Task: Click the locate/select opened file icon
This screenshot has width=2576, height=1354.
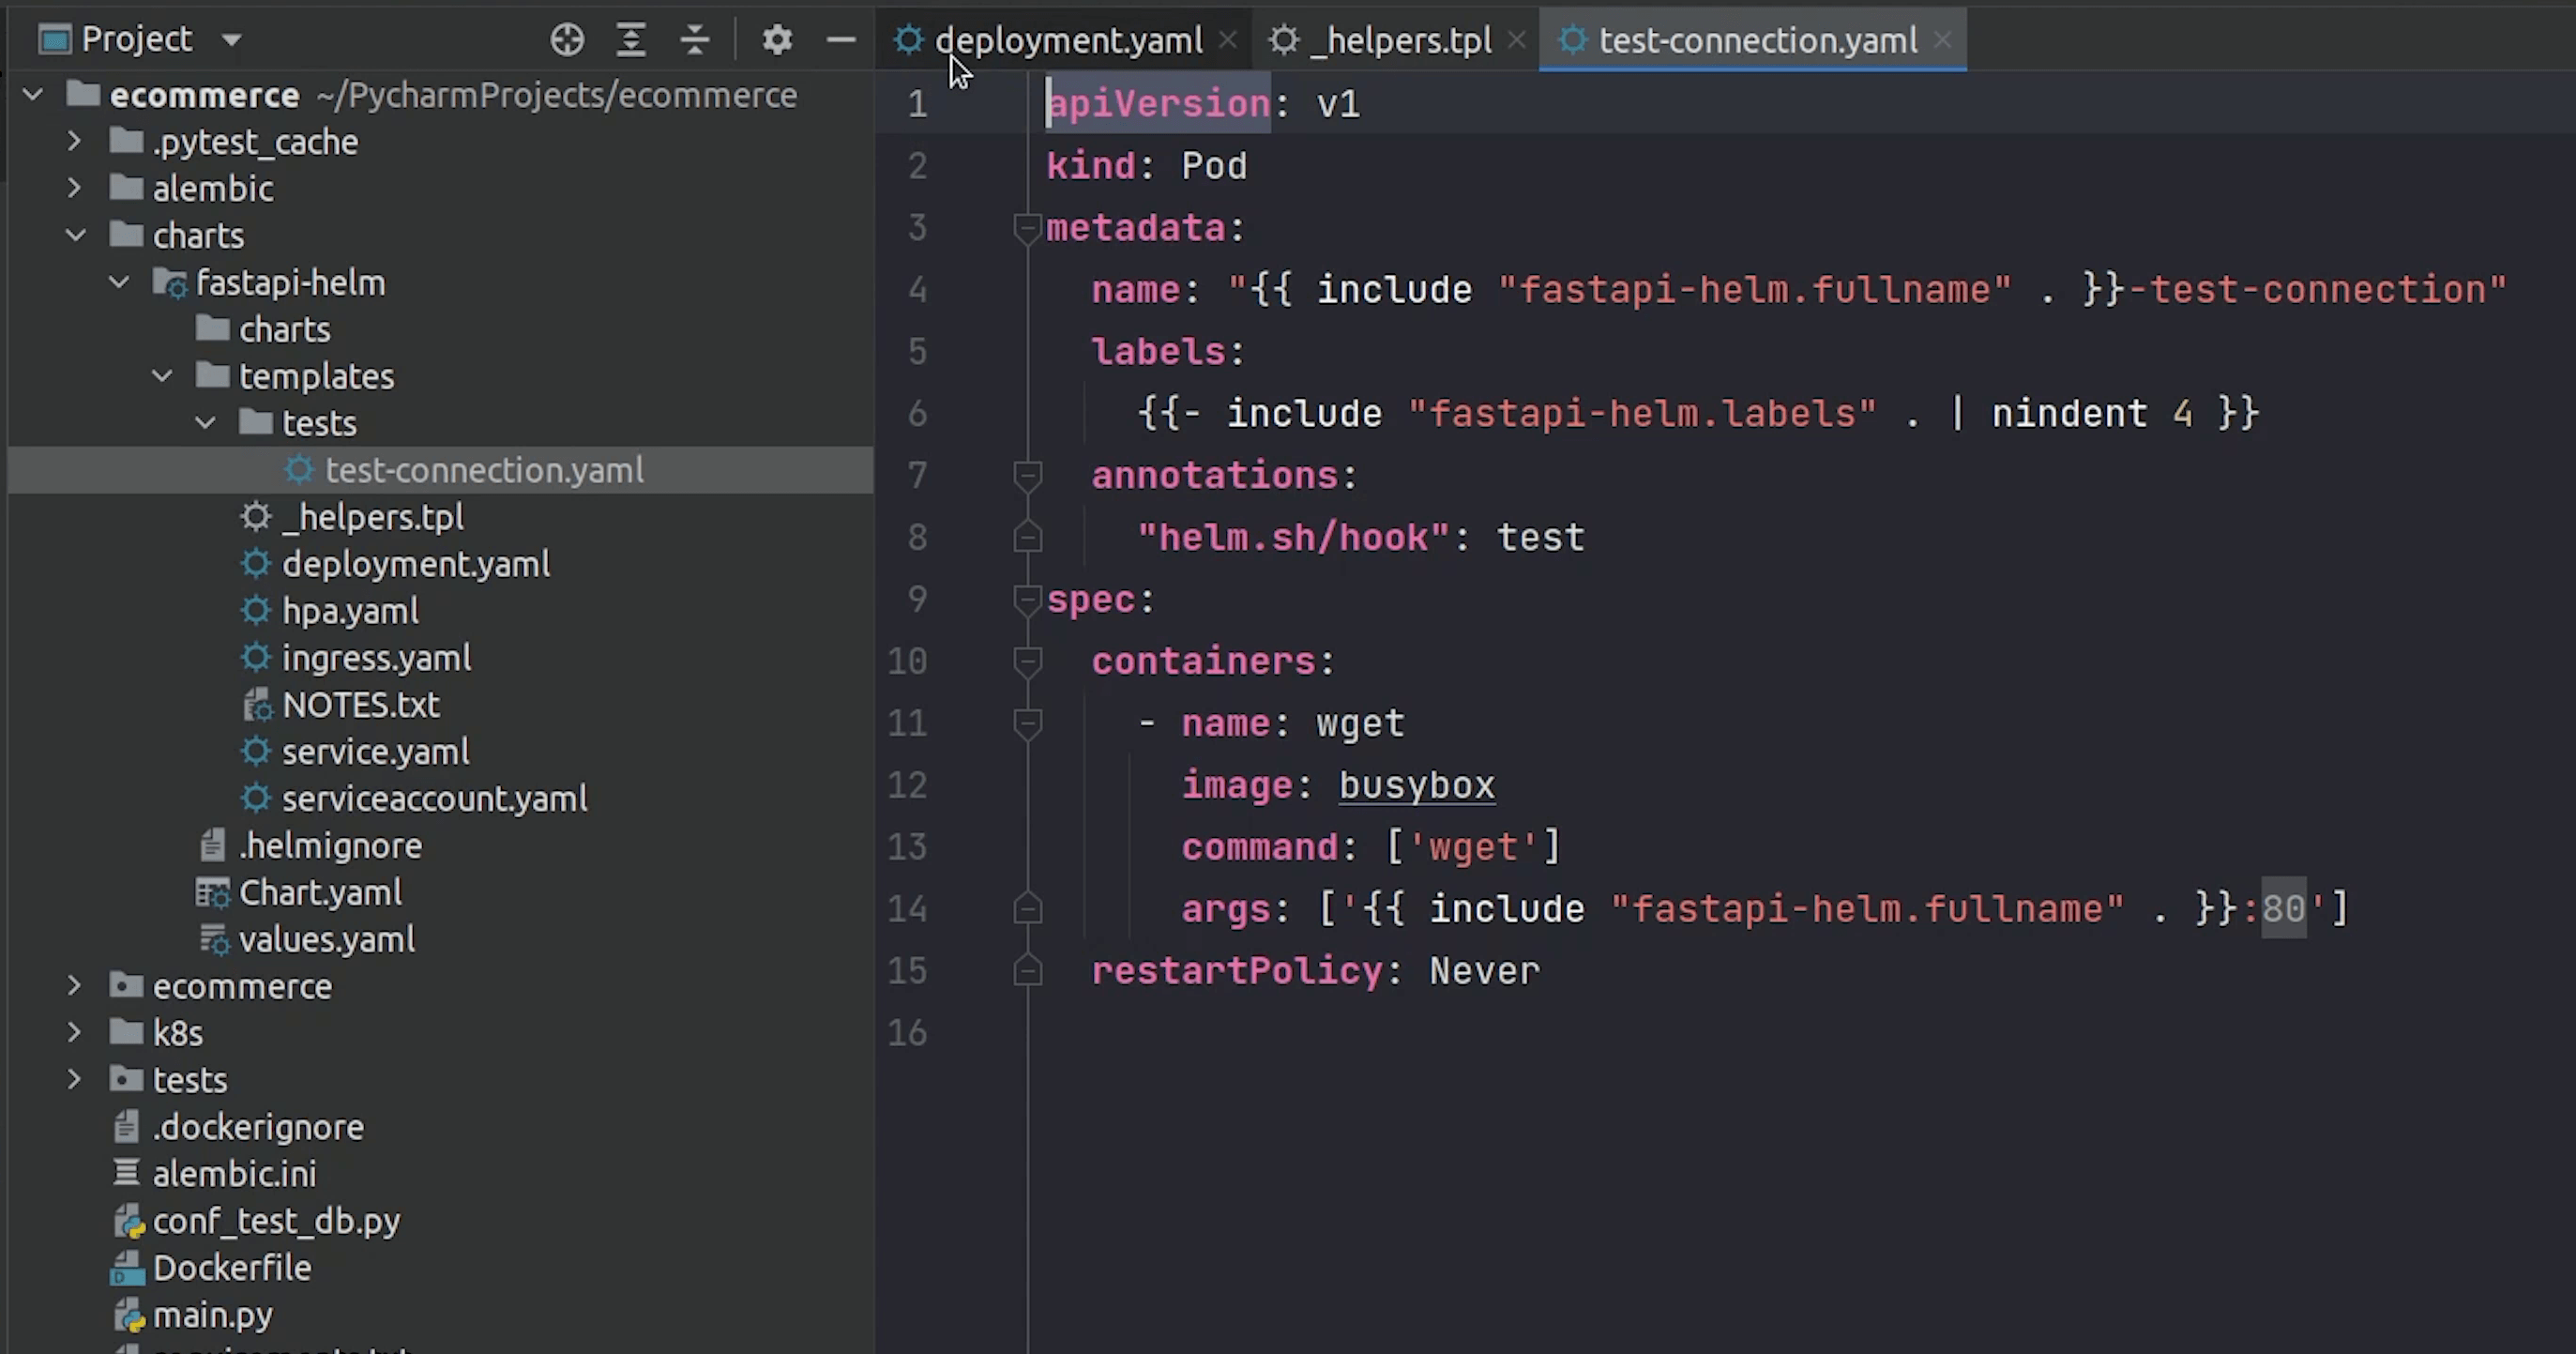Action: (567, 40)
